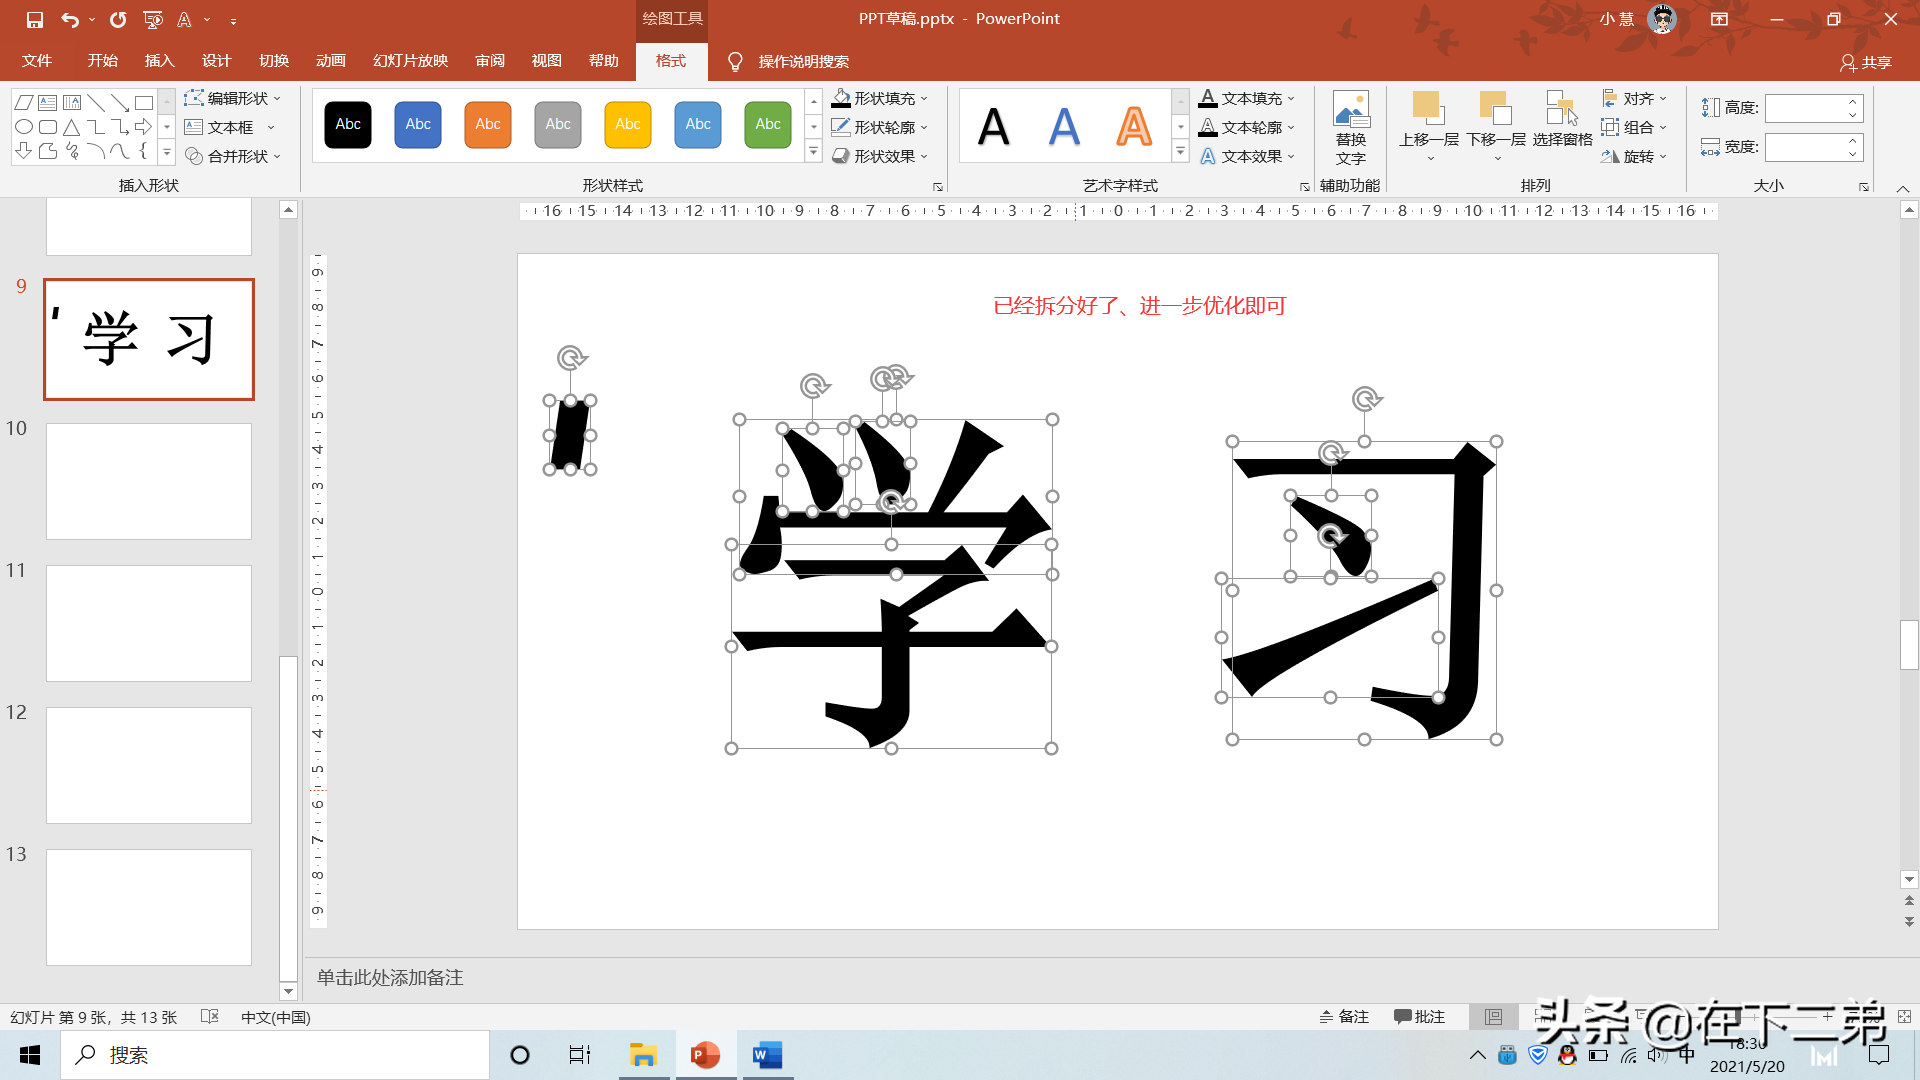Click the Undo arrow icon
1920x1080 pixels.
69,19
